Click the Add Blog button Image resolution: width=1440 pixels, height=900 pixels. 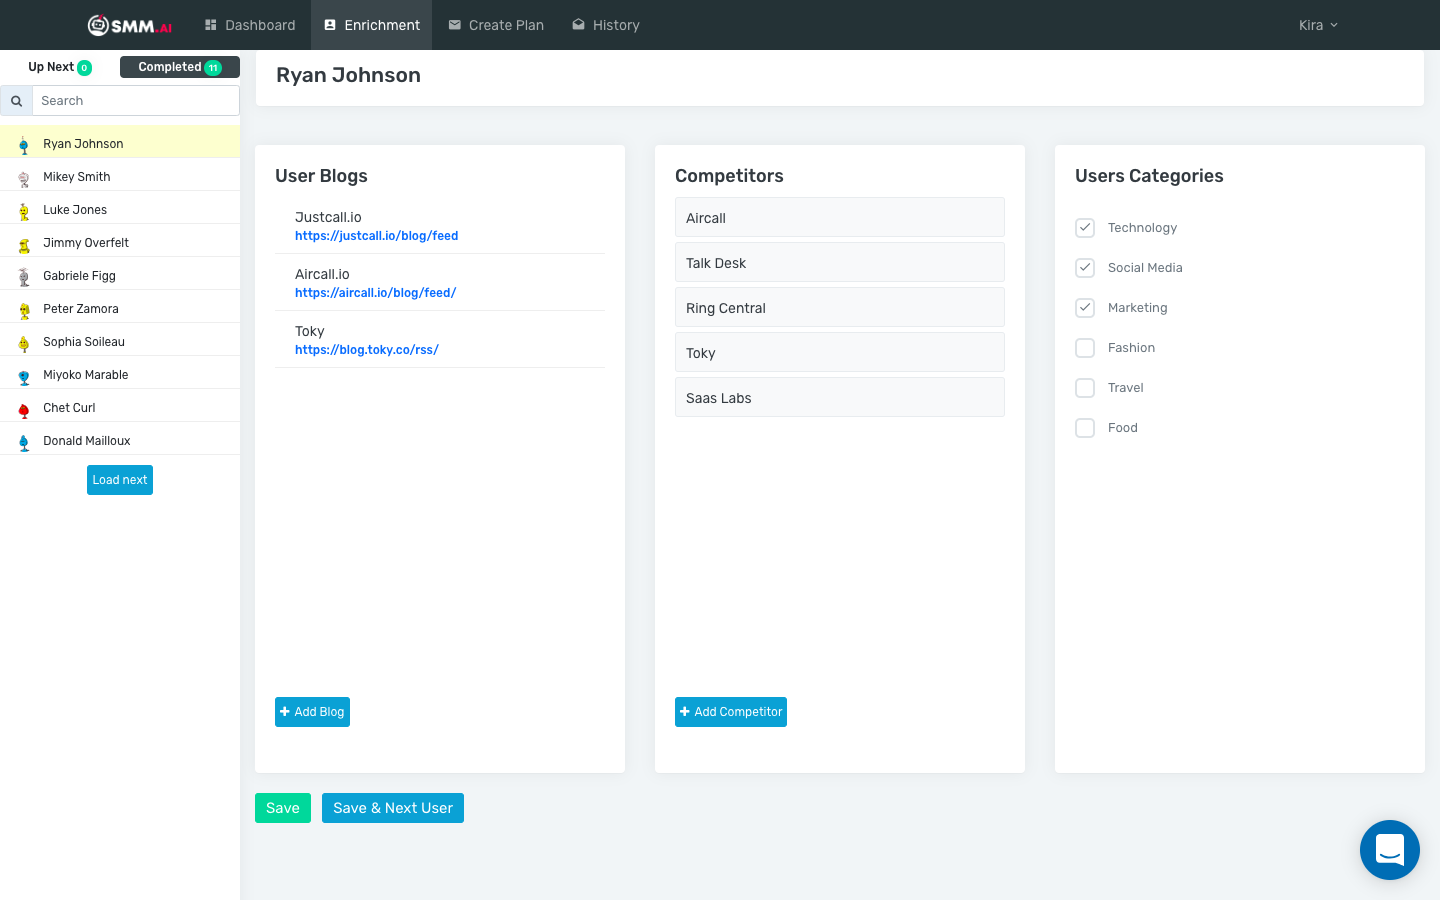point(312,712)
